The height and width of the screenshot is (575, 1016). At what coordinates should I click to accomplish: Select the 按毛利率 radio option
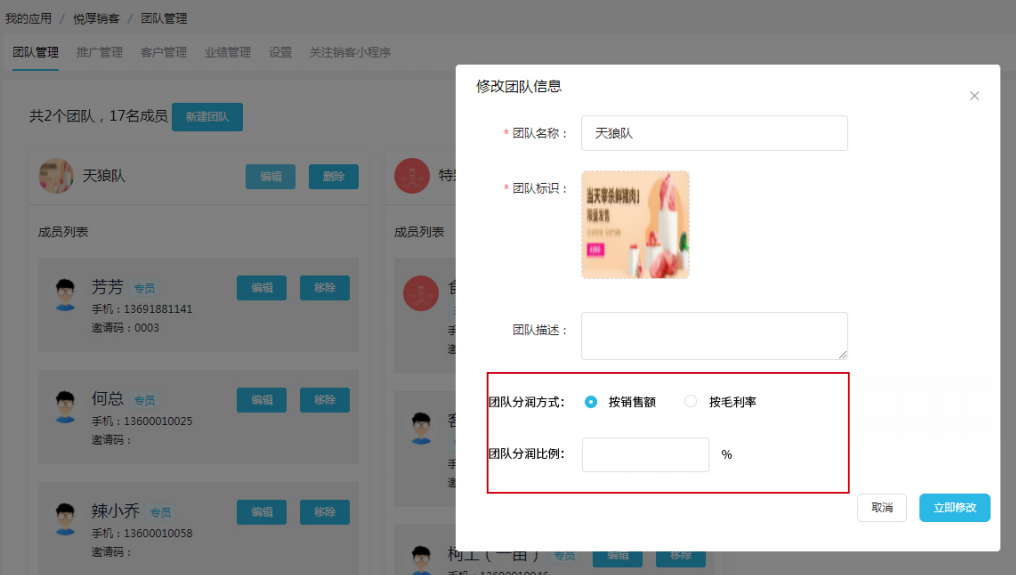click(x=691, y=402)
